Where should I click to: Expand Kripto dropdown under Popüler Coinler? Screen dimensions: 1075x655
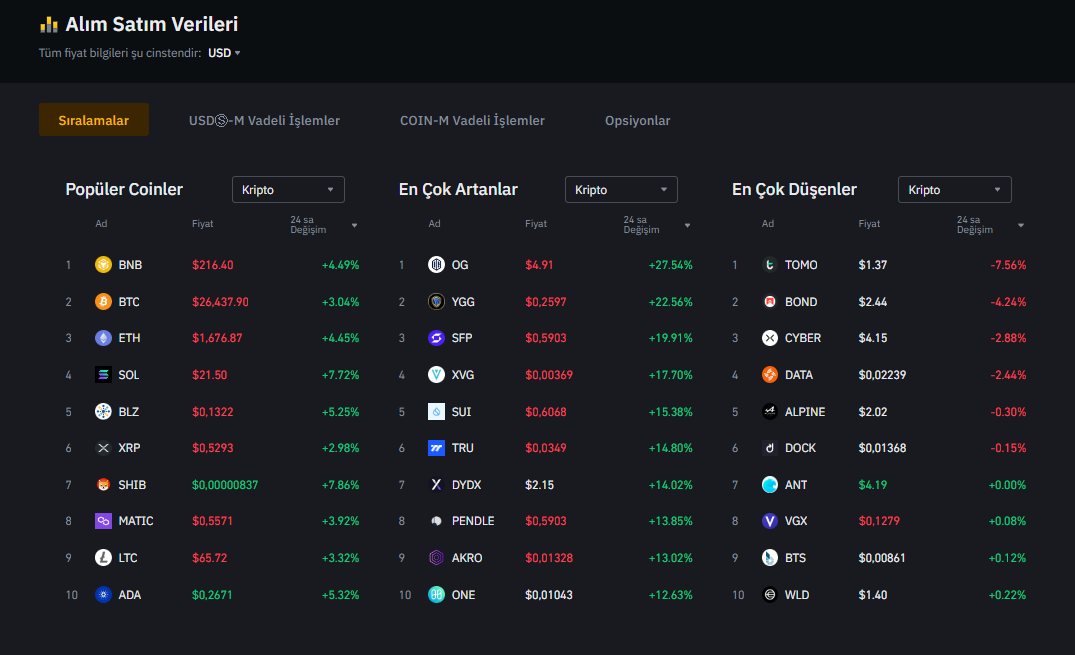(x=288, y=190)
